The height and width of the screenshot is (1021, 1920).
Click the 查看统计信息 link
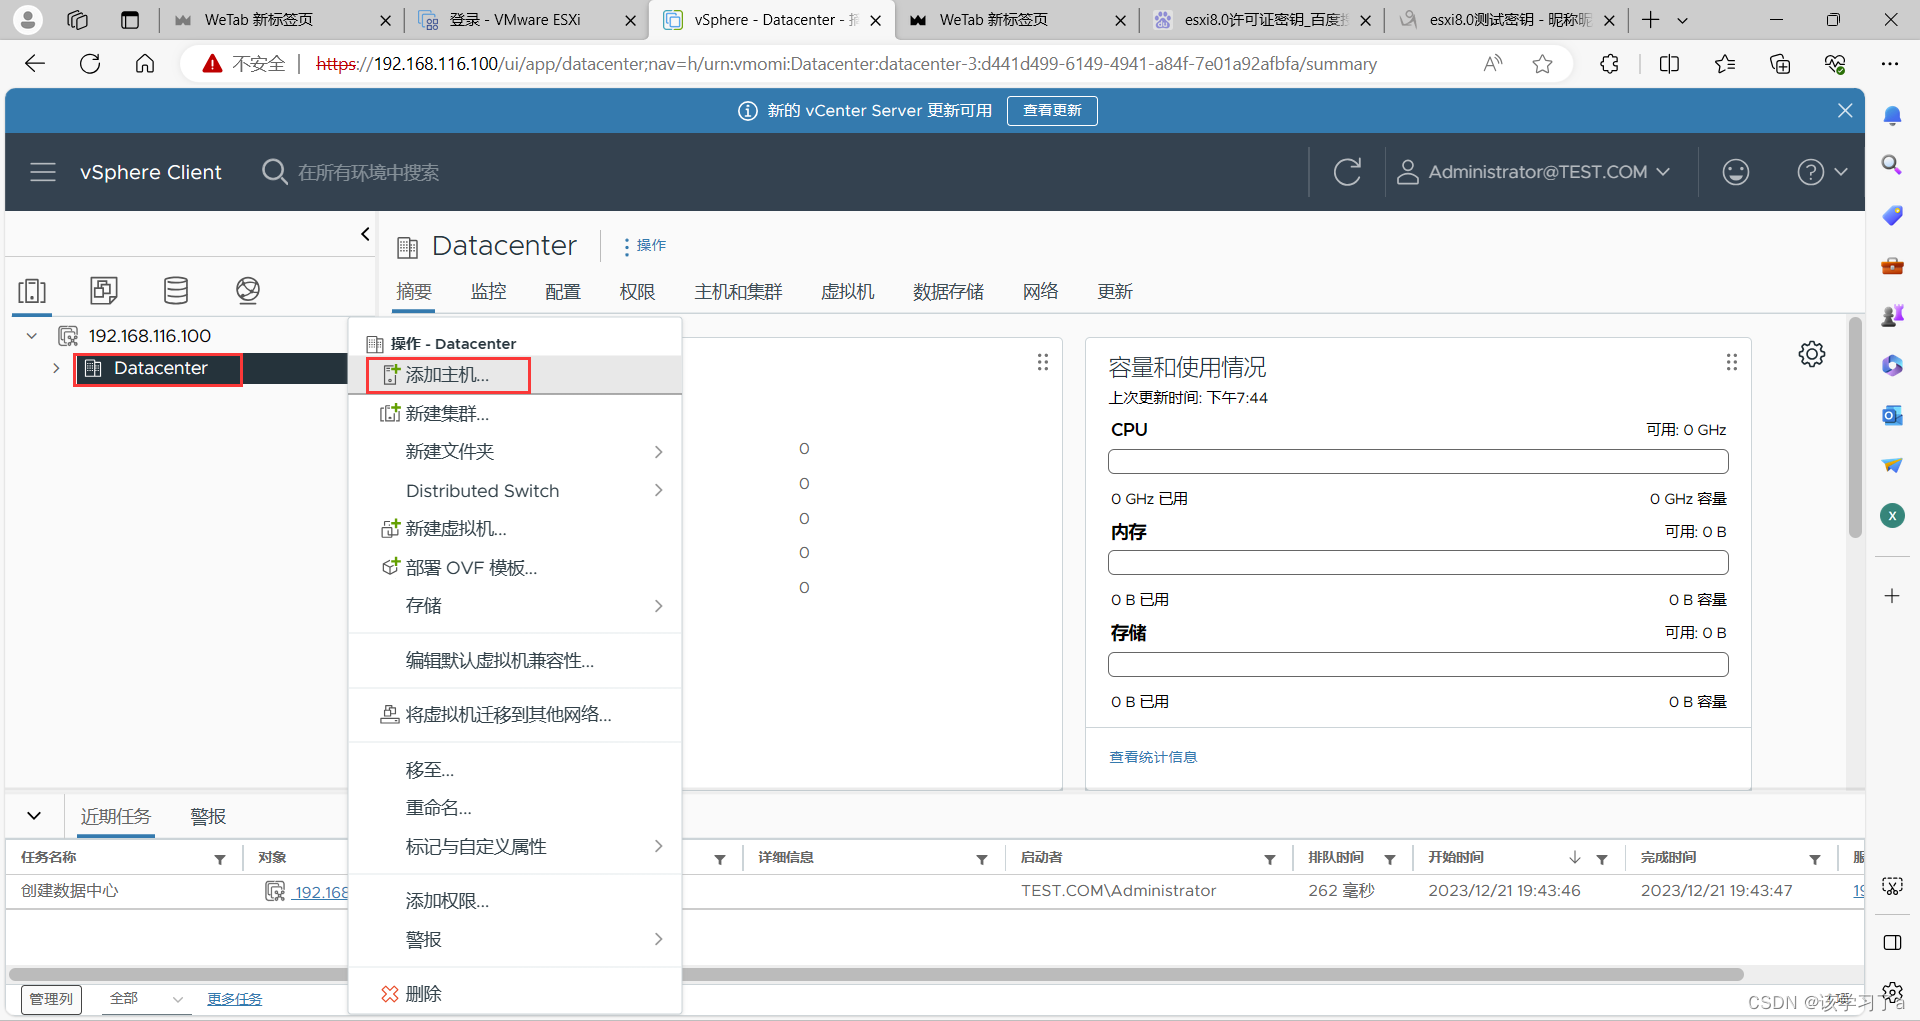pyautogui.click(x=1153, y=757)
